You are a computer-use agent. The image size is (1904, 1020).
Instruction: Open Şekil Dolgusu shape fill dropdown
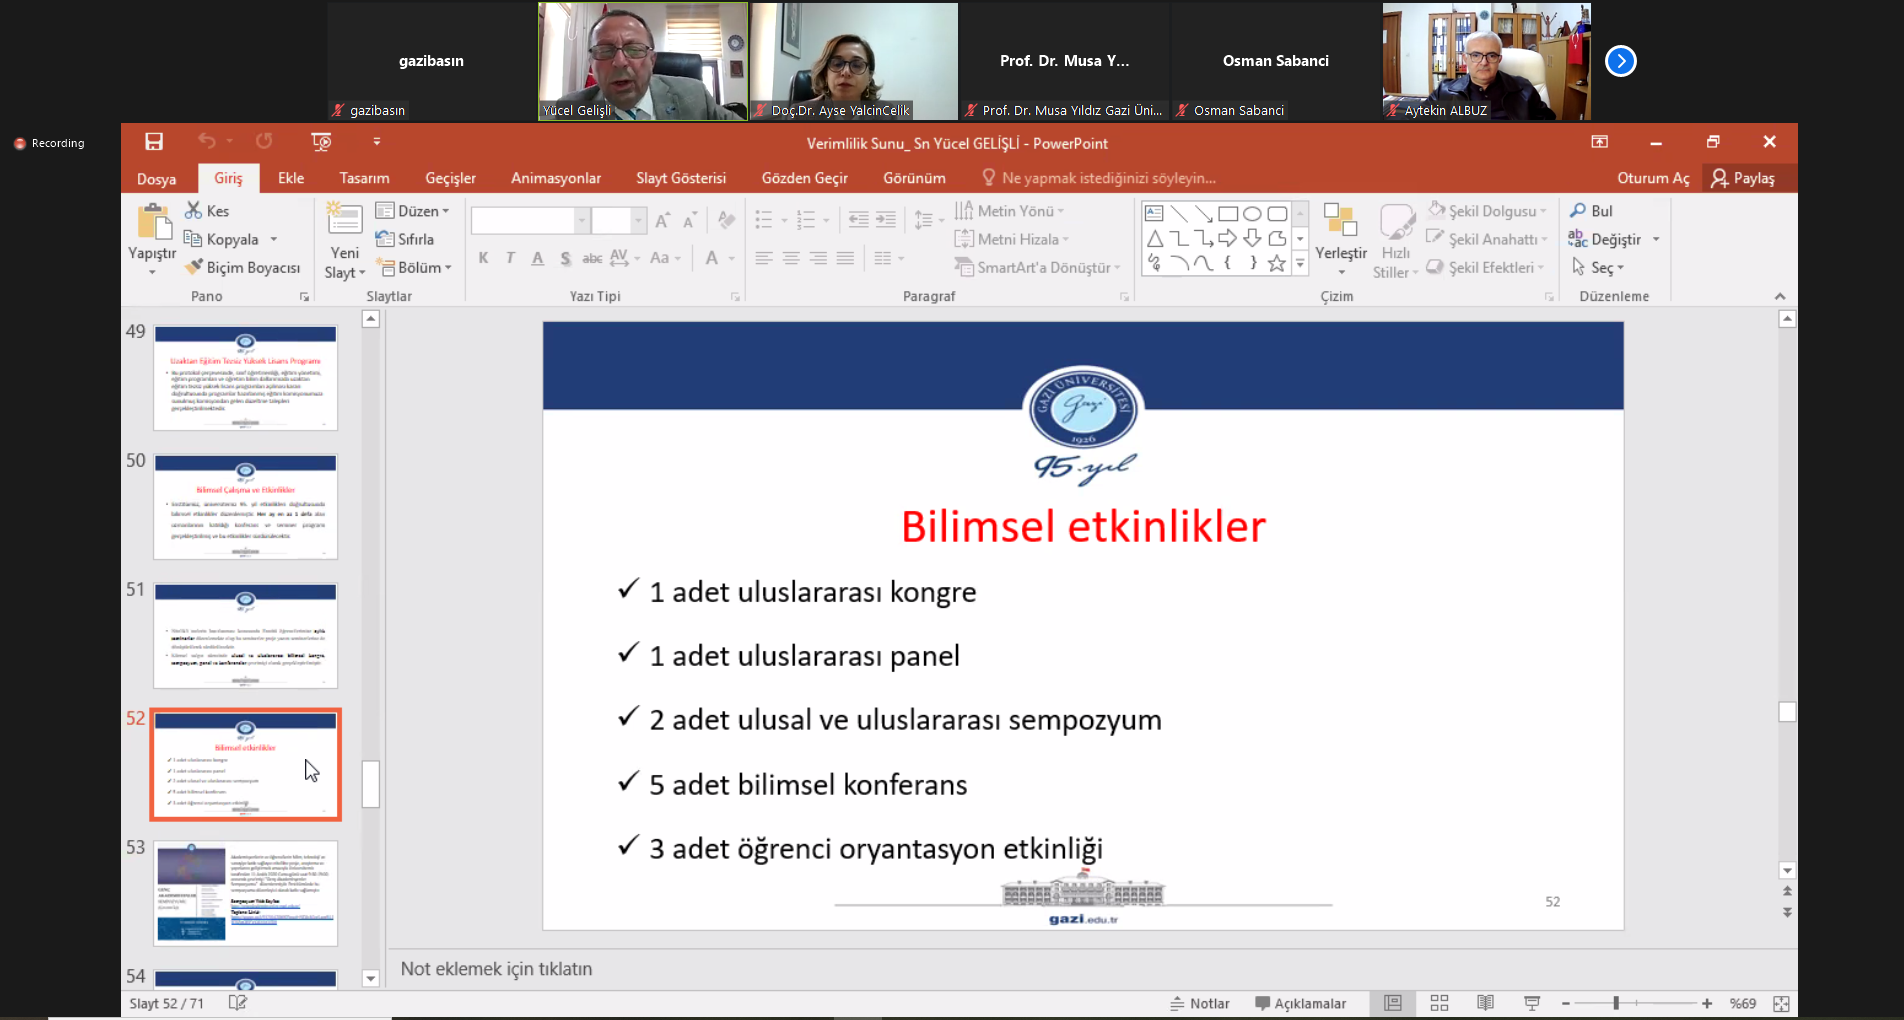[x=1487, y=211]
